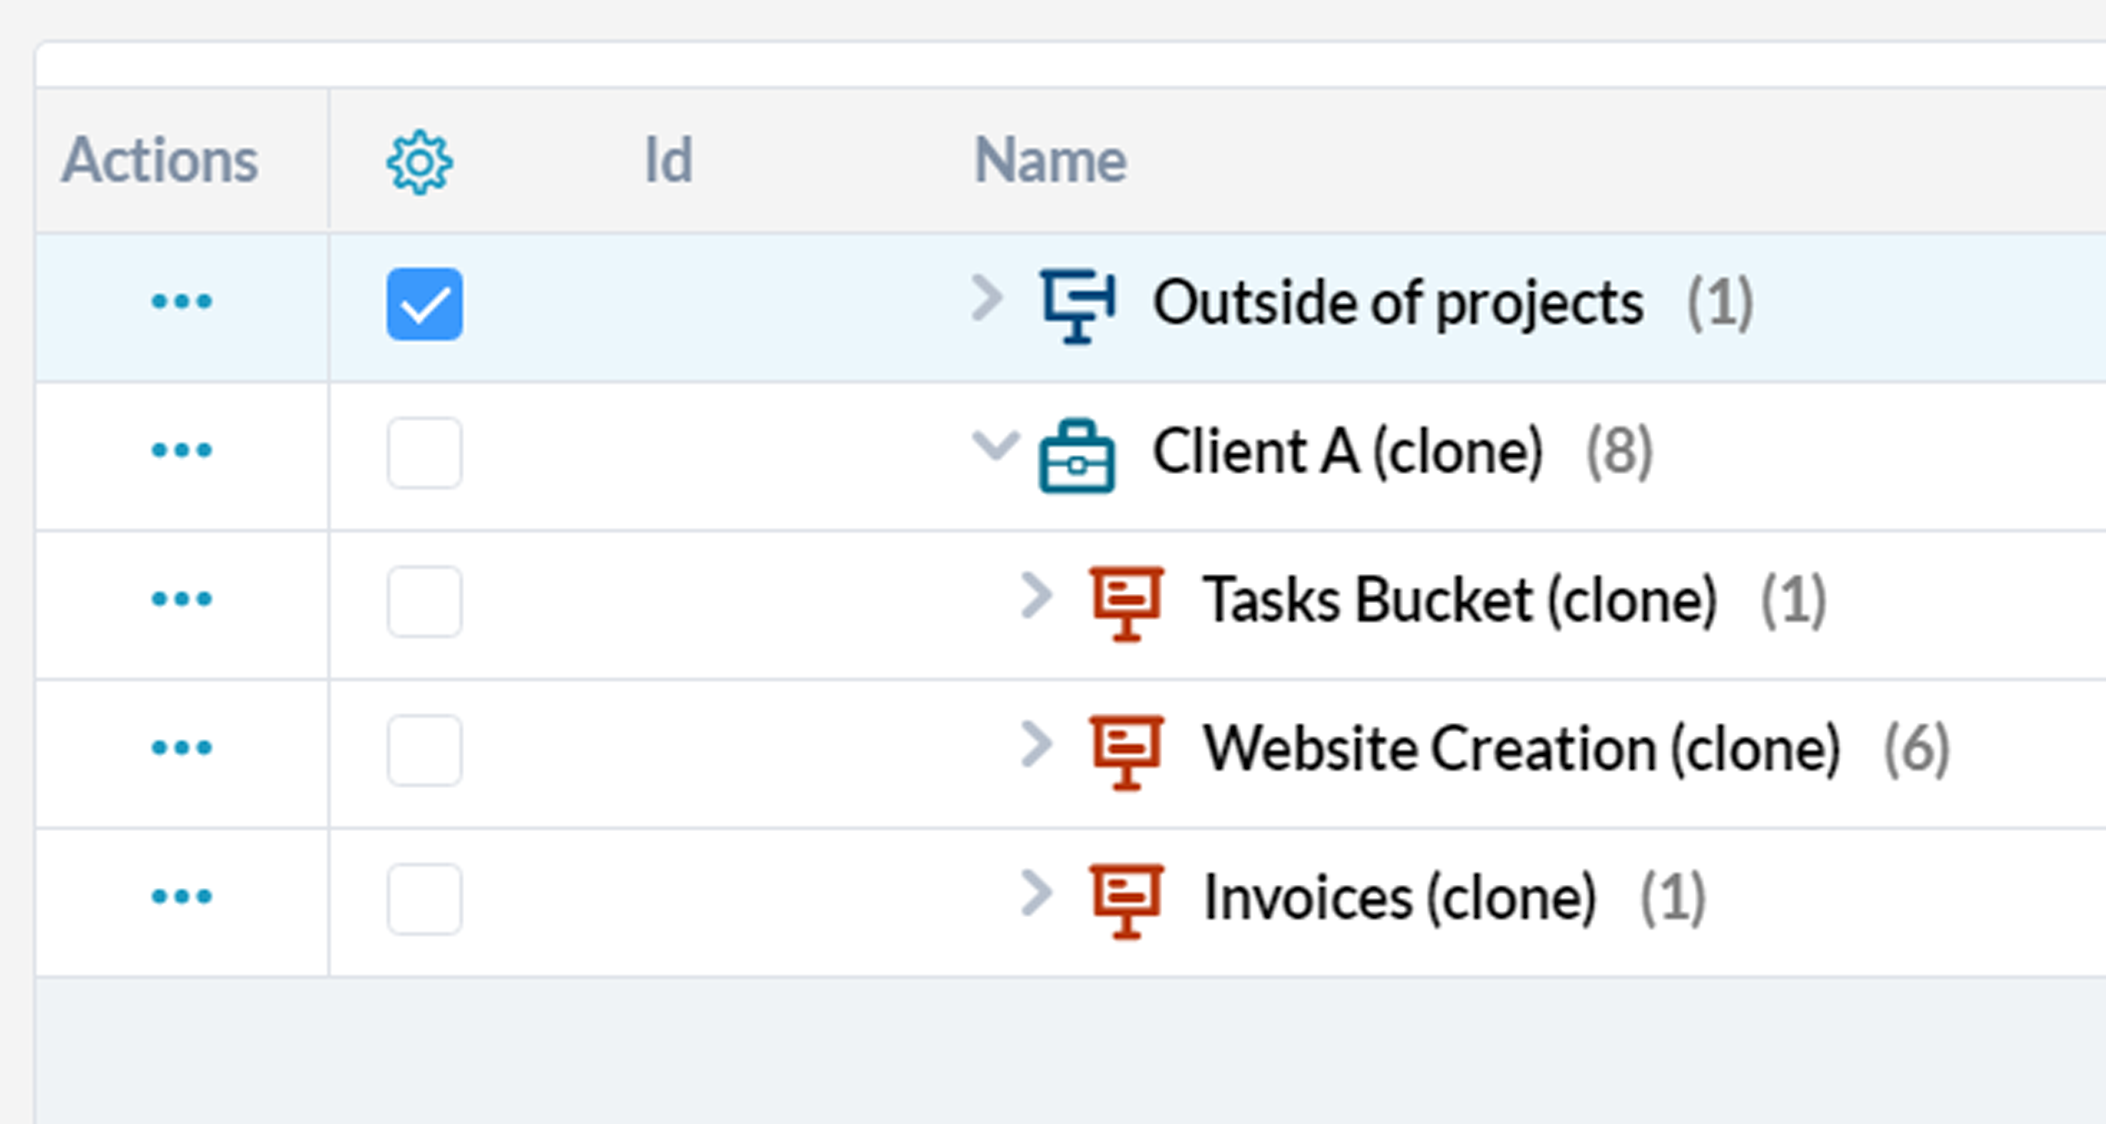
Task: Click the Client A briefcase icon
Action: coord(1076,456)
